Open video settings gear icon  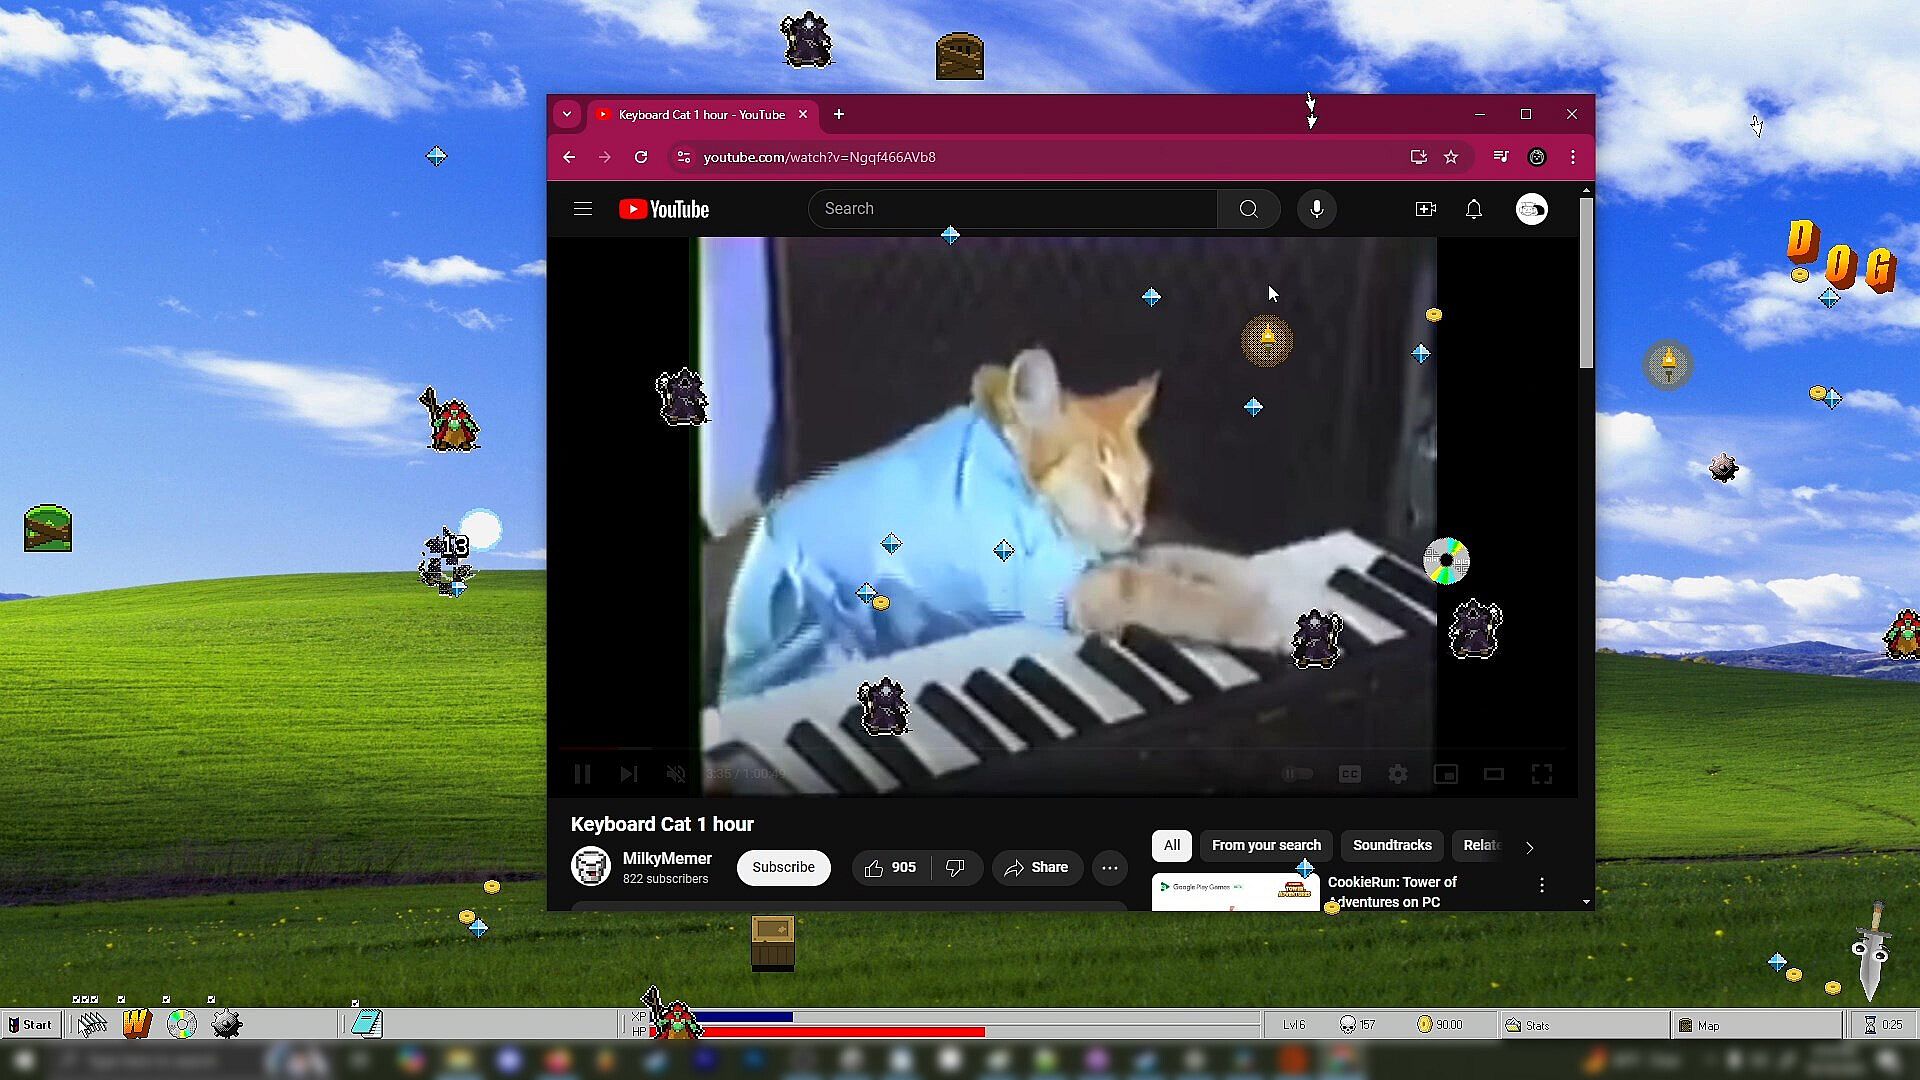[x=1397, y=774]
